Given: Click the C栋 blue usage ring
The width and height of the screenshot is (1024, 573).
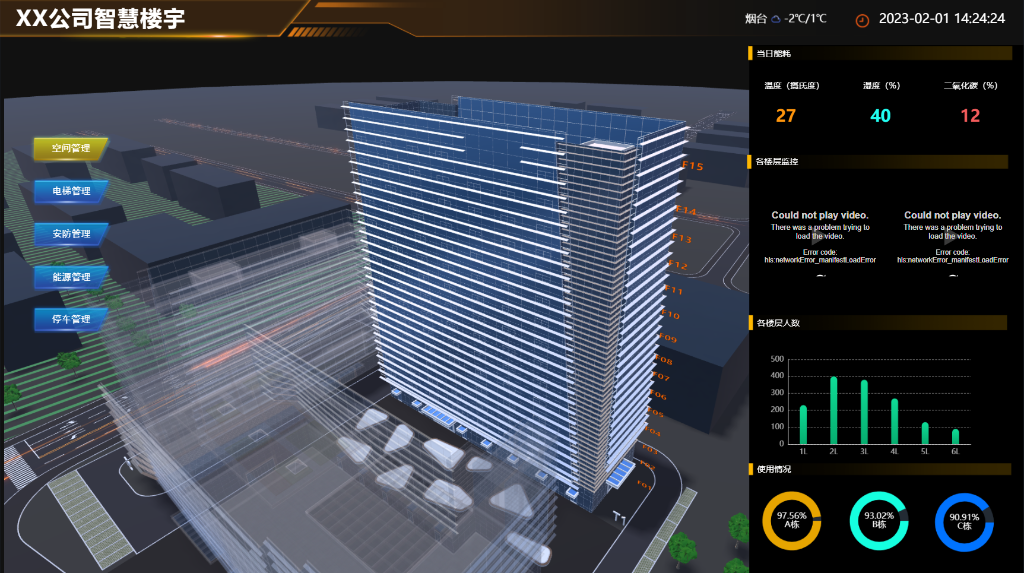Looking at the screenshot, I should [964, 520].
